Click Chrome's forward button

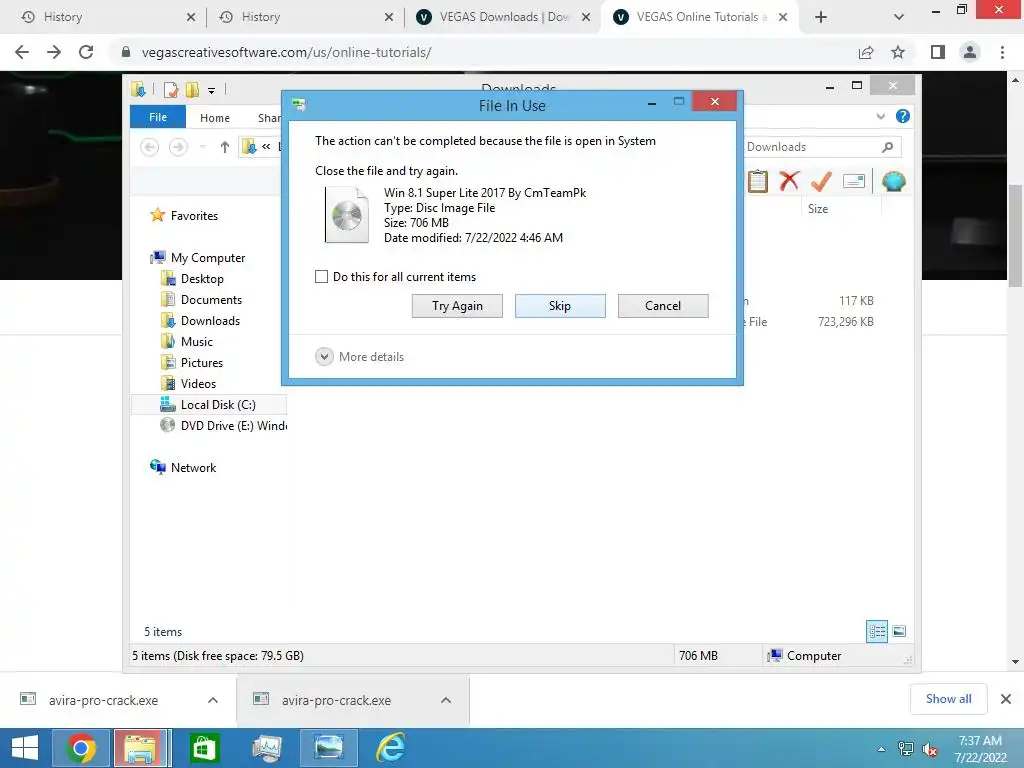(54, 52)
